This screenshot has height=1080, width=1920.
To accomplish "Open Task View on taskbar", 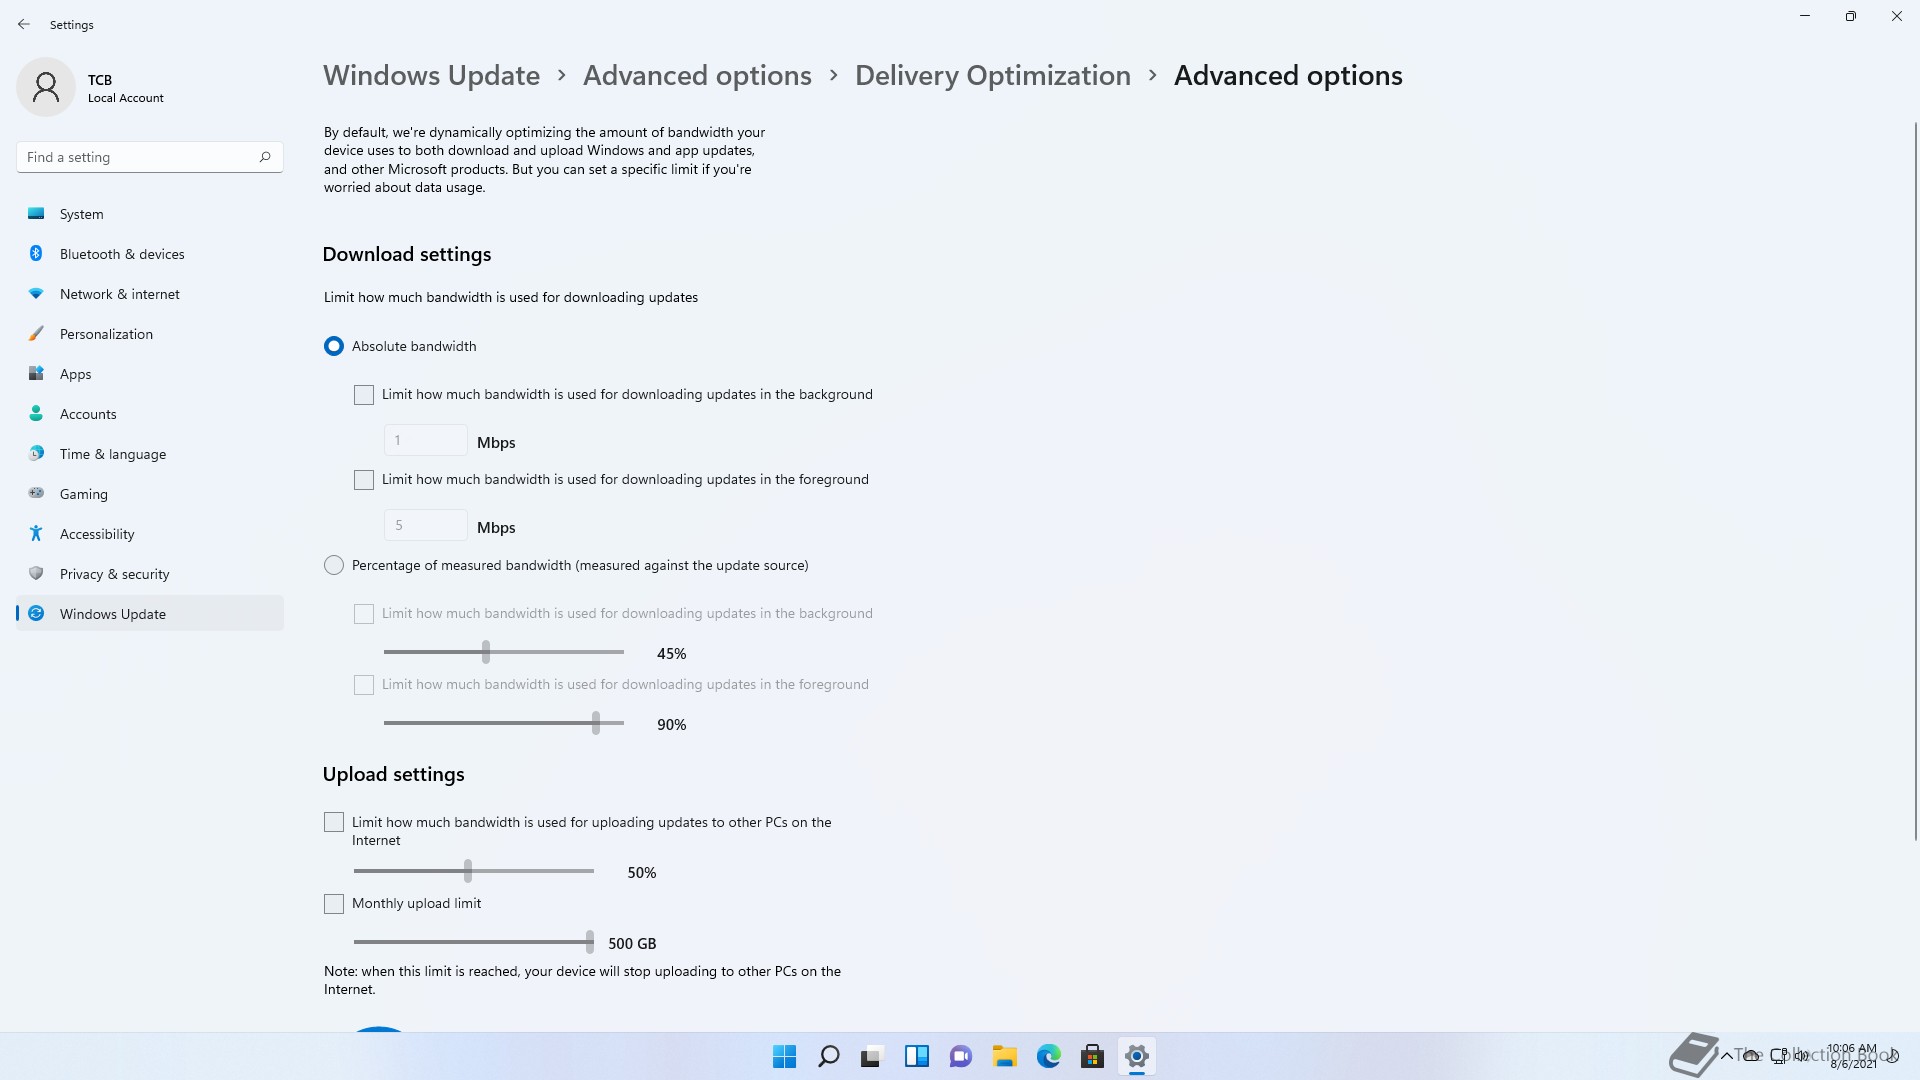I will pos(873,1056).
